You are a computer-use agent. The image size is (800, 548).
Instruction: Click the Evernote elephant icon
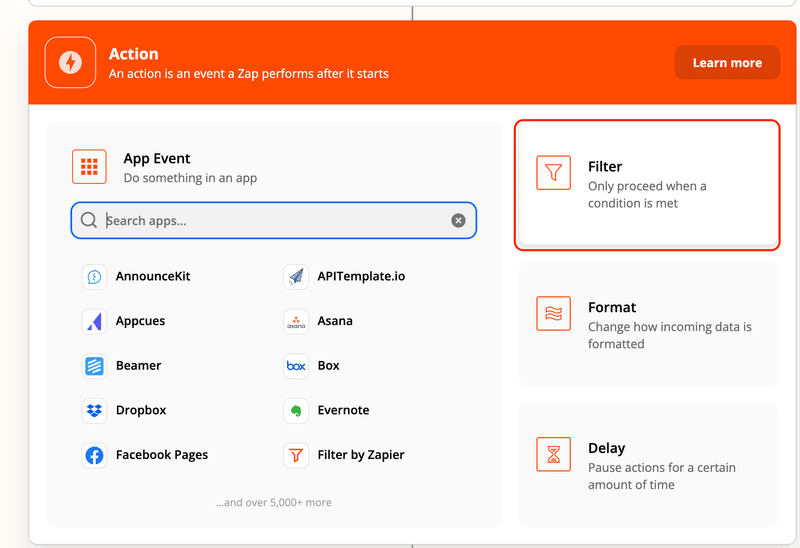296,410
